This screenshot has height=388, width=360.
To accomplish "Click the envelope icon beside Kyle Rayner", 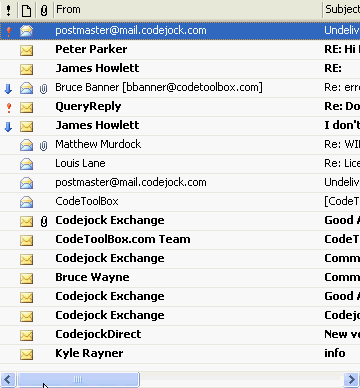I will tap(26, 354).
